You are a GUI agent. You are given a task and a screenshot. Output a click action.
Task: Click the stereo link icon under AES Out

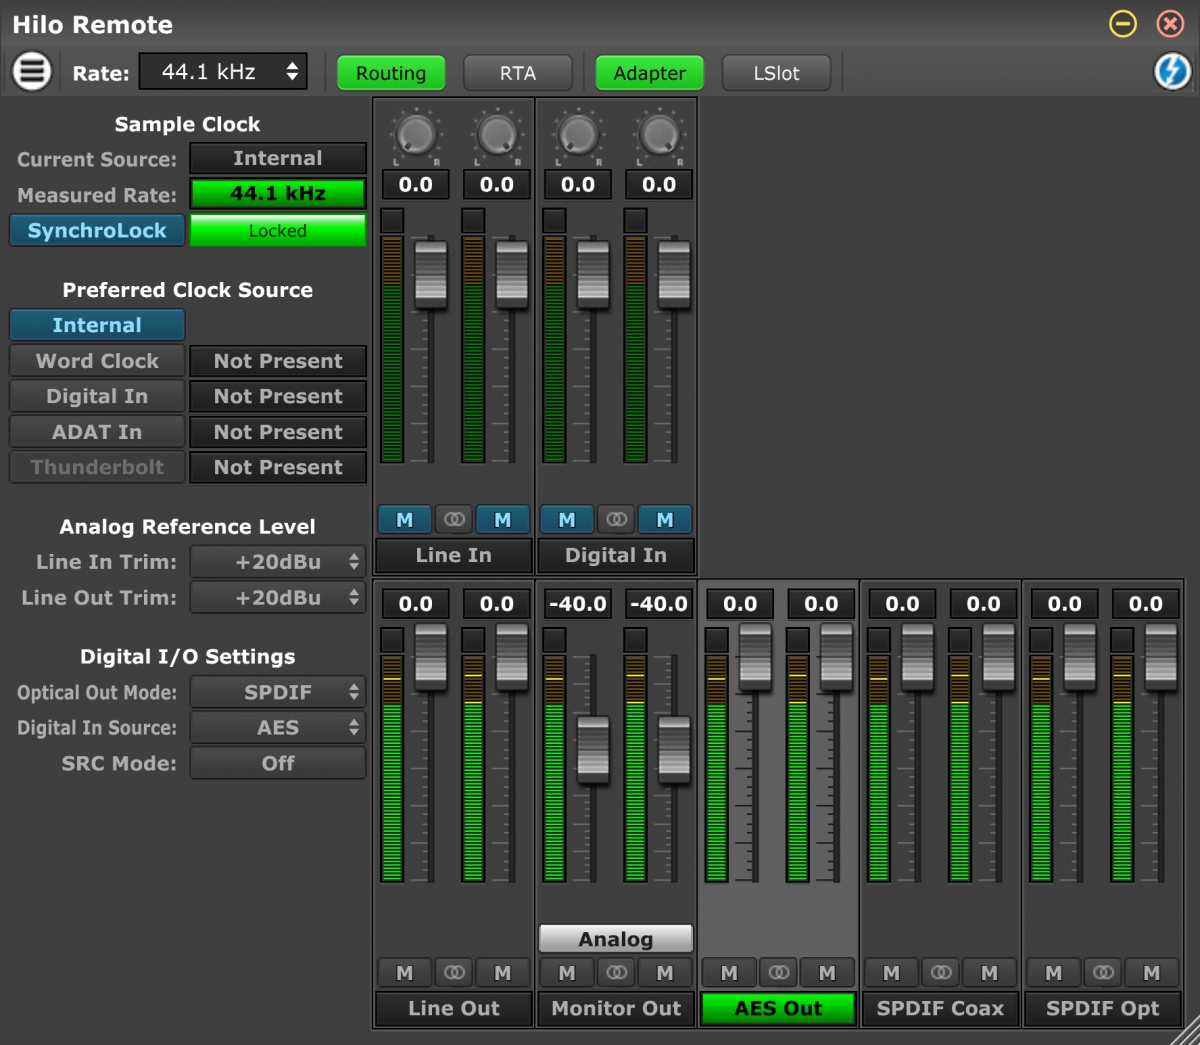coord(778,972)
